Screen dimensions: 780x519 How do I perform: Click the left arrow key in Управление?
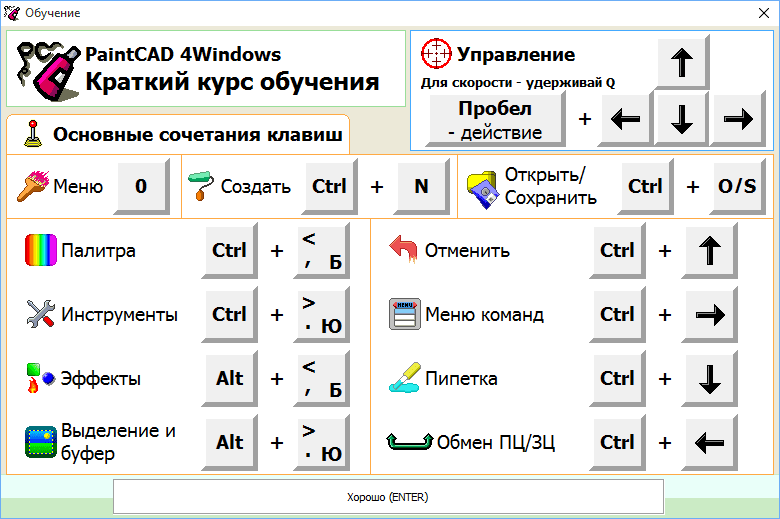[625, 119]
